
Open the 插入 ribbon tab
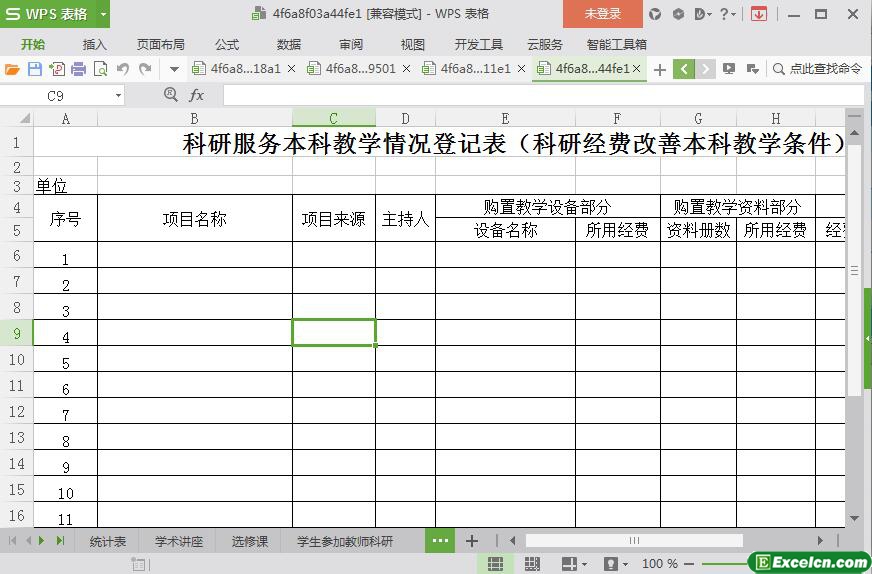coord(94,44)
